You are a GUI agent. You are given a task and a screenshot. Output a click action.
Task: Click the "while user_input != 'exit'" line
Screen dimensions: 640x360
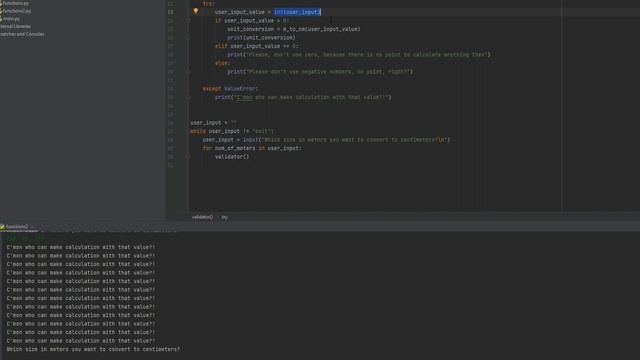click(x=232, y=131)
